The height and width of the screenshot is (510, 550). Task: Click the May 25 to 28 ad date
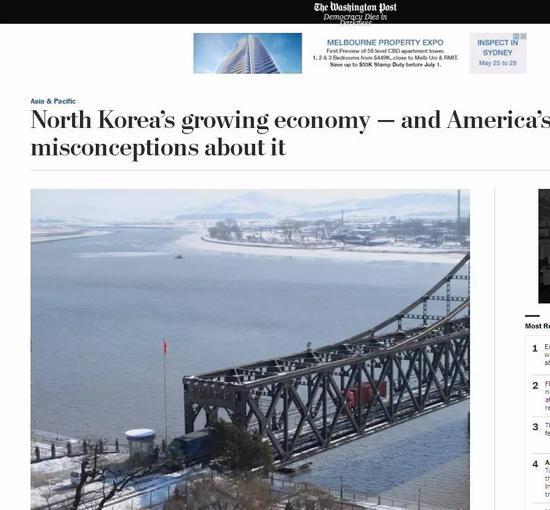pyautogui.click(x=498, y=63)
